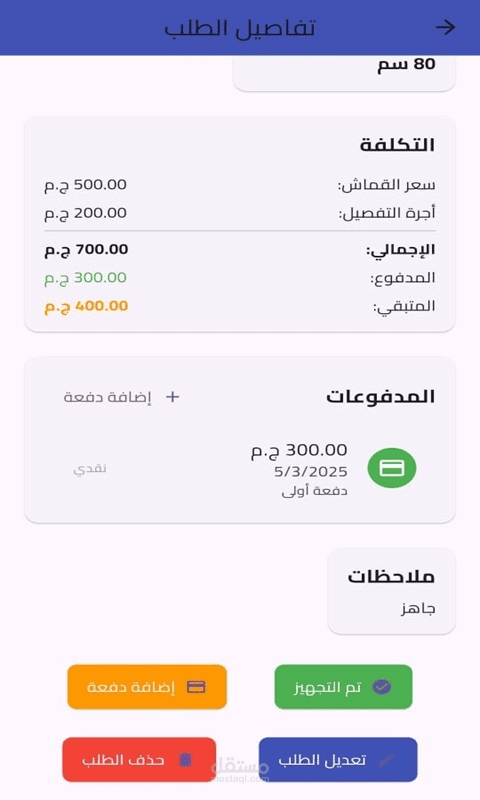Click trash icon on حذف الطلب button
Viewport: 480px width, 800px height.
coord(186,760)
